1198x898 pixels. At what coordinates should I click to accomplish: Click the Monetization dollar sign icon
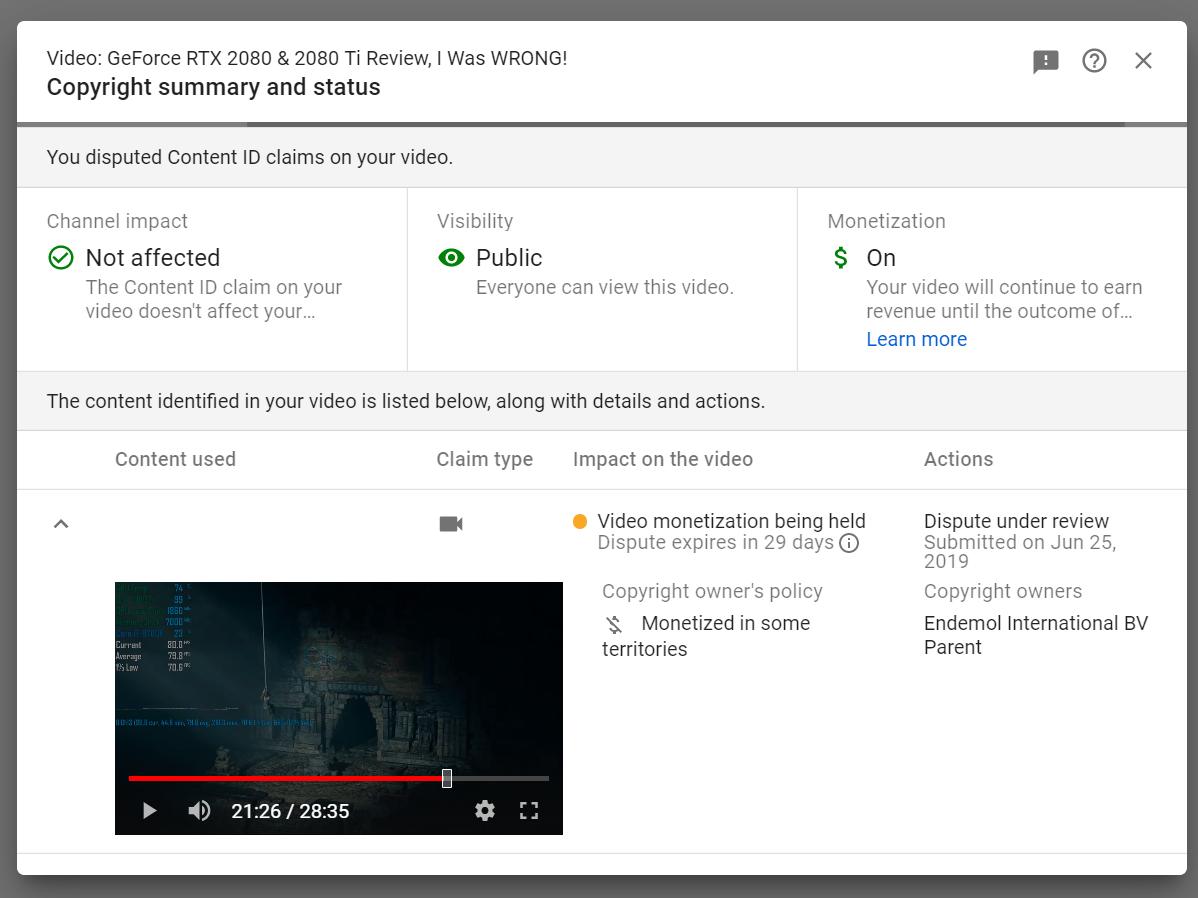(x=840, y=258)
